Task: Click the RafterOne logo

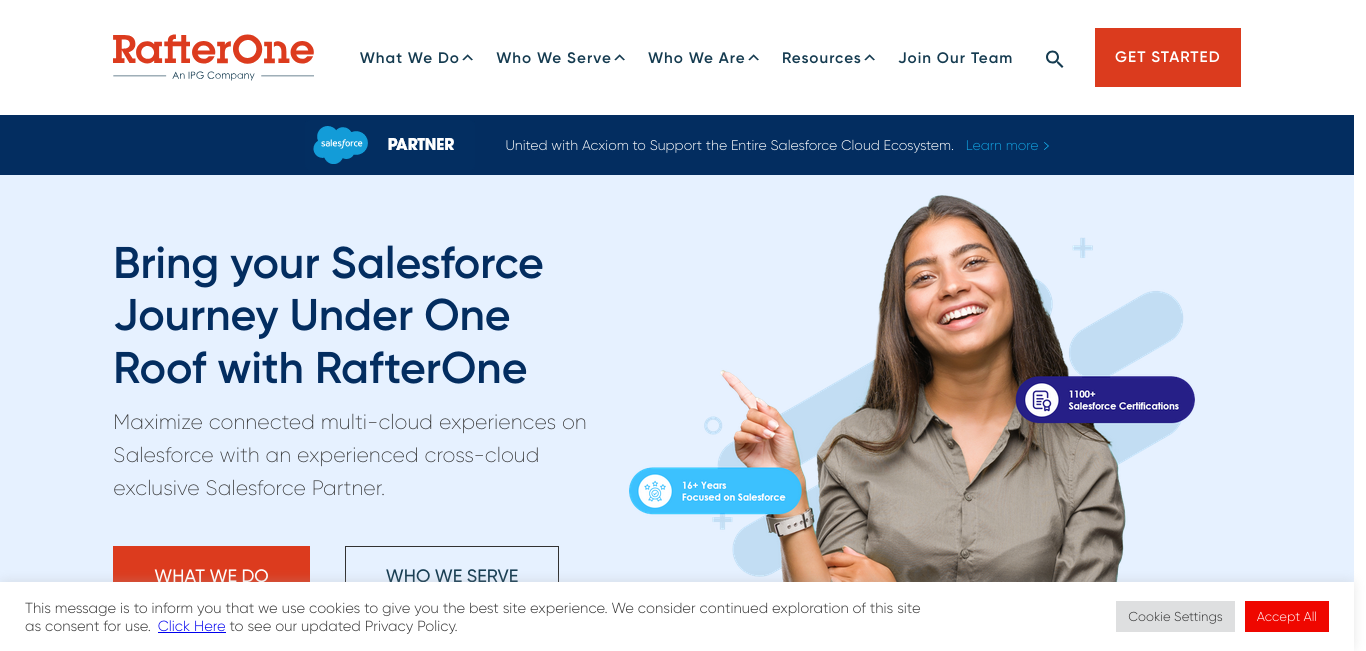Action: point(213,57)
